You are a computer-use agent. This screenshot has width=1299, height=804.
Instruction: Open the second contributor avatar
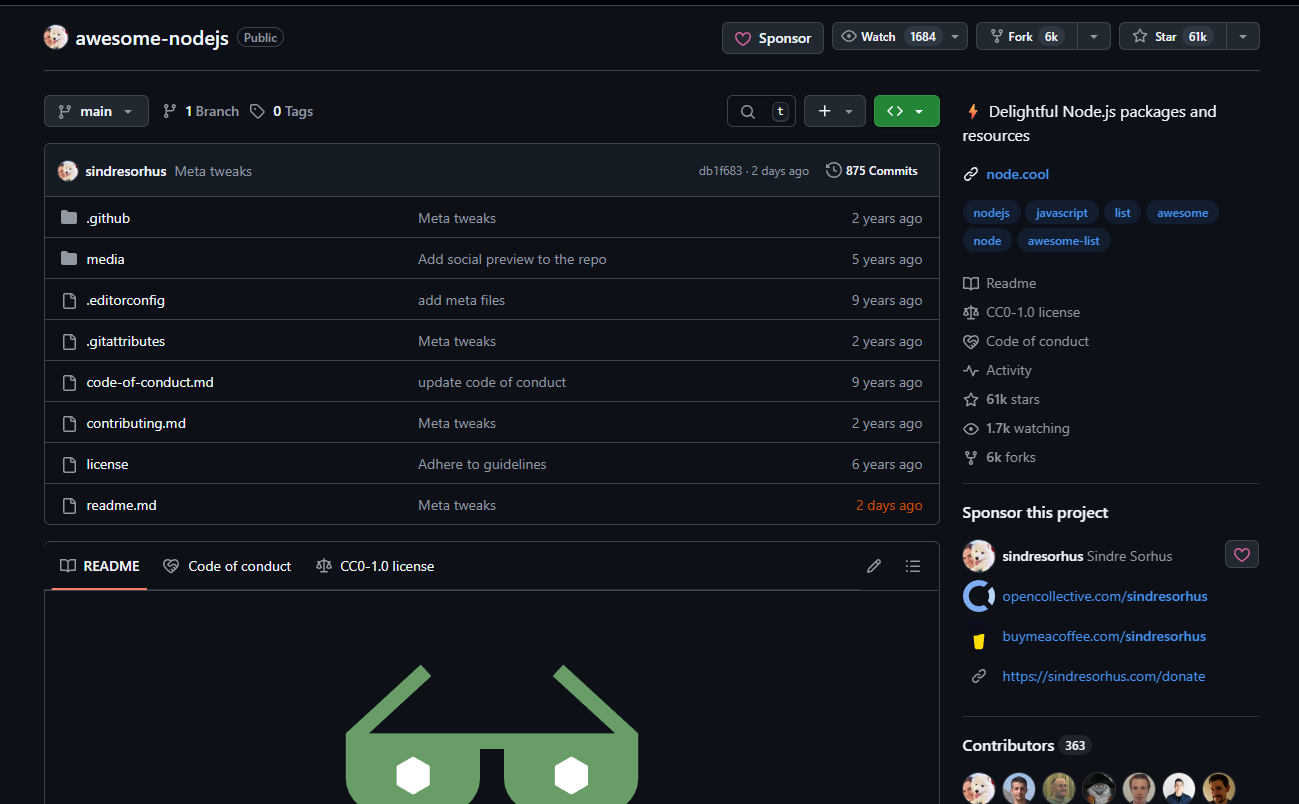[1019, 788]
